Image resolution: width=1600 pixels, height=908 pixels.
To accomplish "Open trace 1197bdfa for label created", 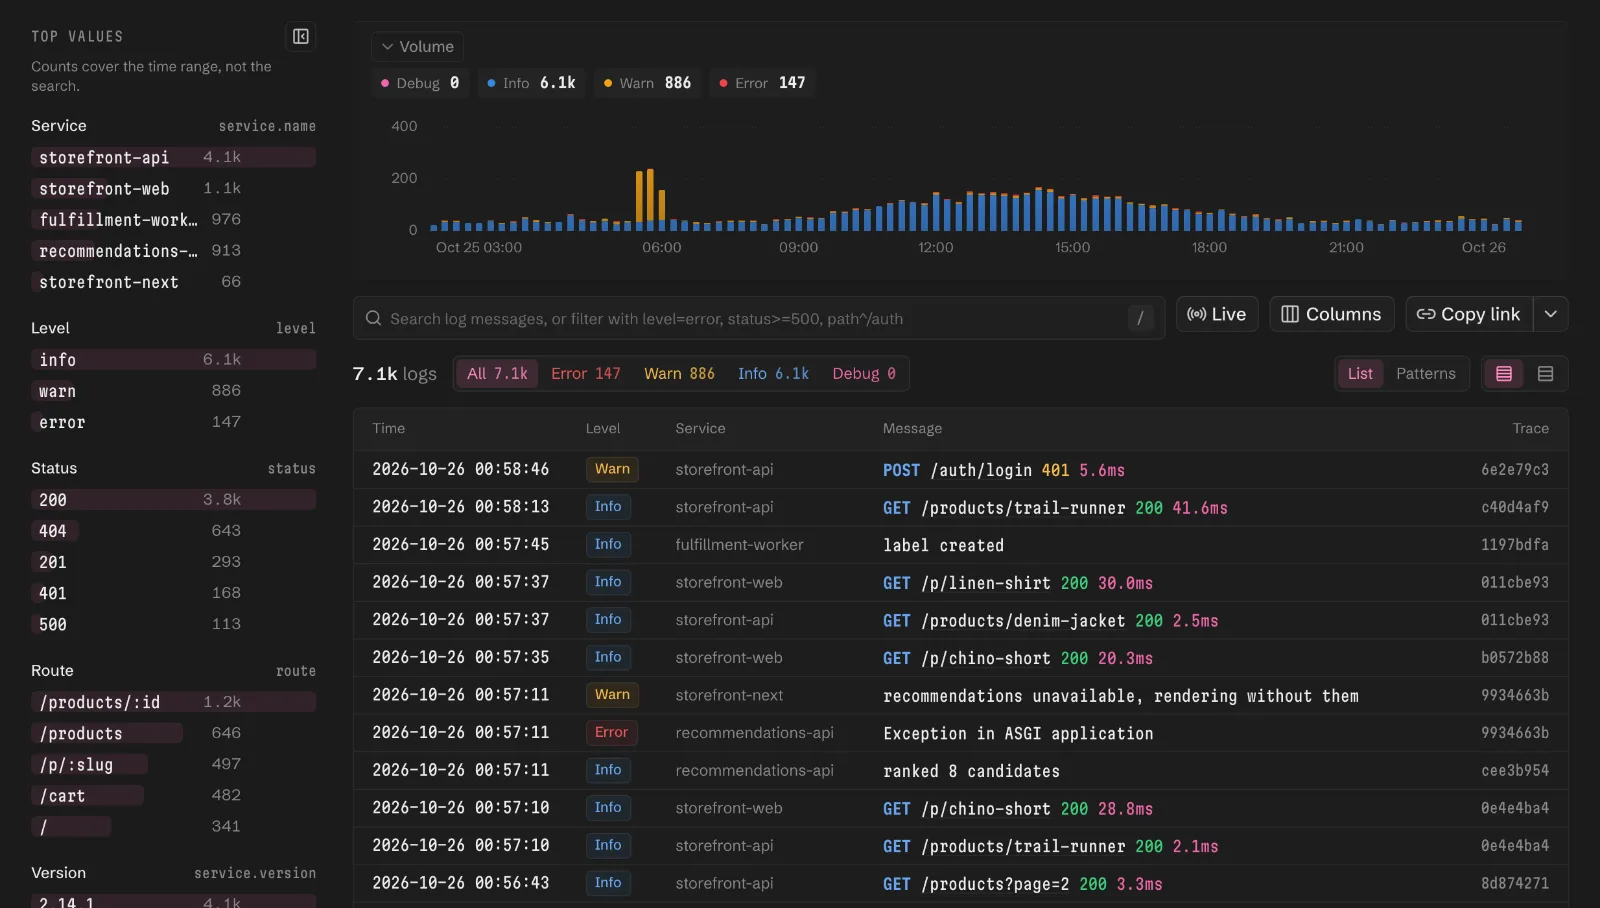I will [x=1515, y=545].
